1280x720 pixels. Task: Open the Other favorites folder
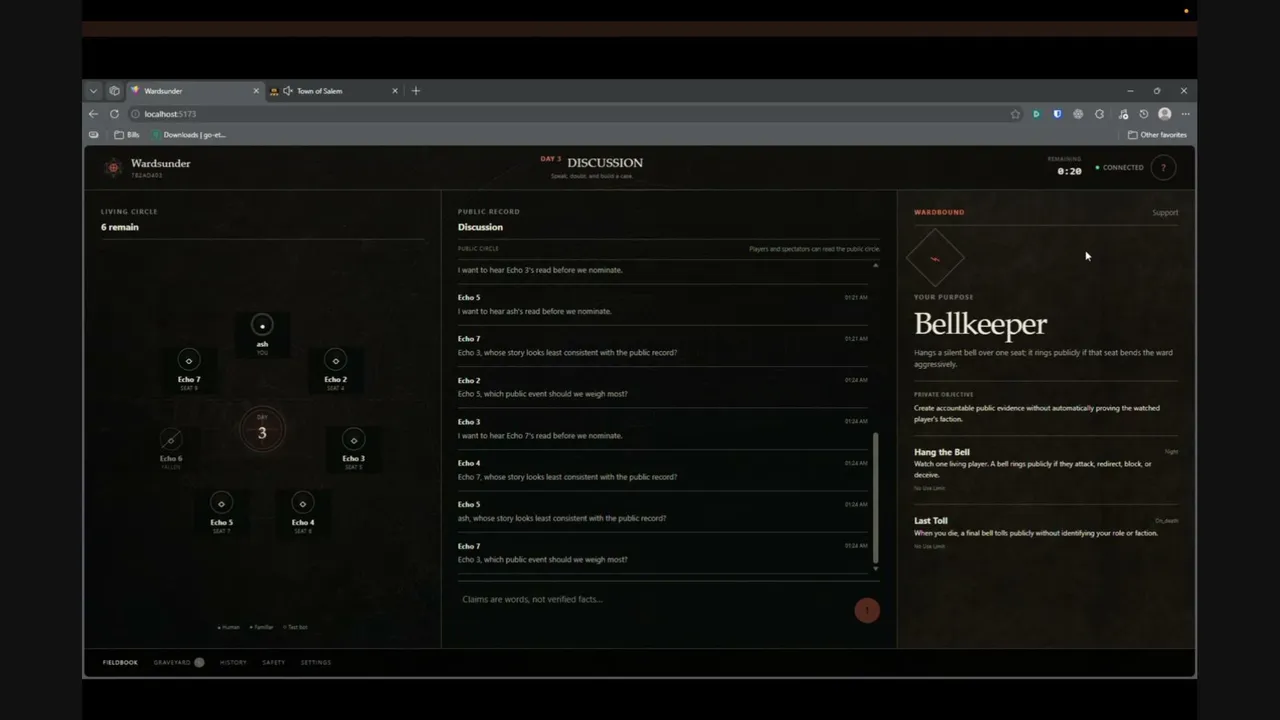(x=1157, y=135)
